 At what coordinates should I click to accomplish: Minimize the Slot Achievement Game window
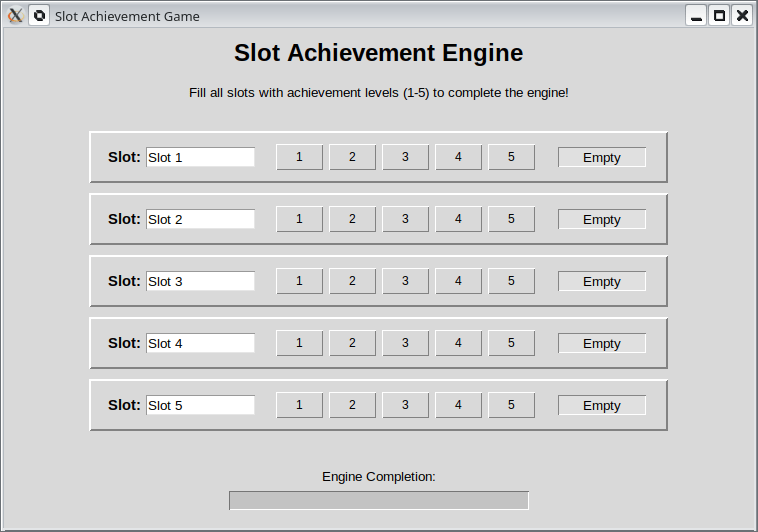coord(695,16)
